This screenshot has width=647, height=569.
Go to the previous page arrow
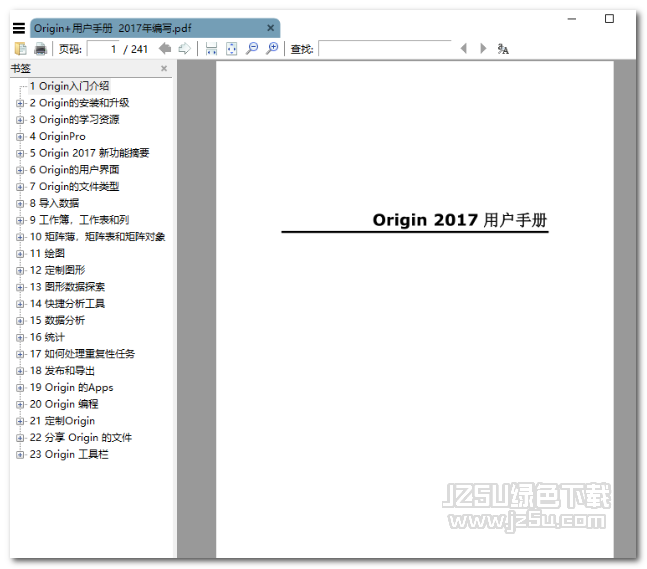click(165, 49)
